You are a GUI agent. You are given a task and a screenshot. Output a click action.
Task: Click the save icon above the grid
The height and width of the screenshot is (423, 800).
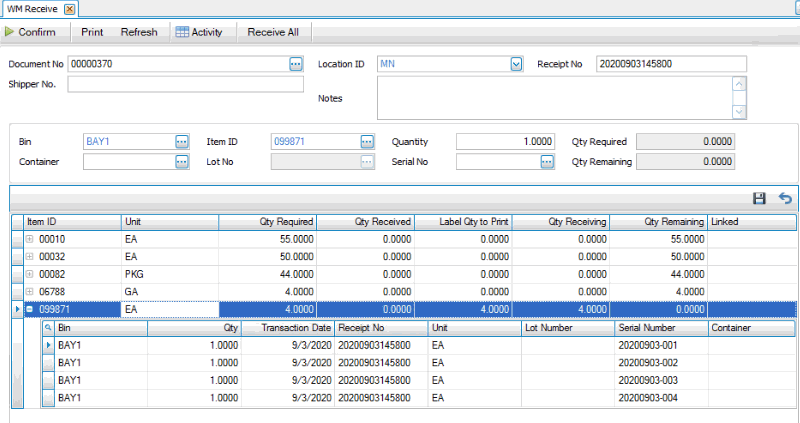[759, 199]
